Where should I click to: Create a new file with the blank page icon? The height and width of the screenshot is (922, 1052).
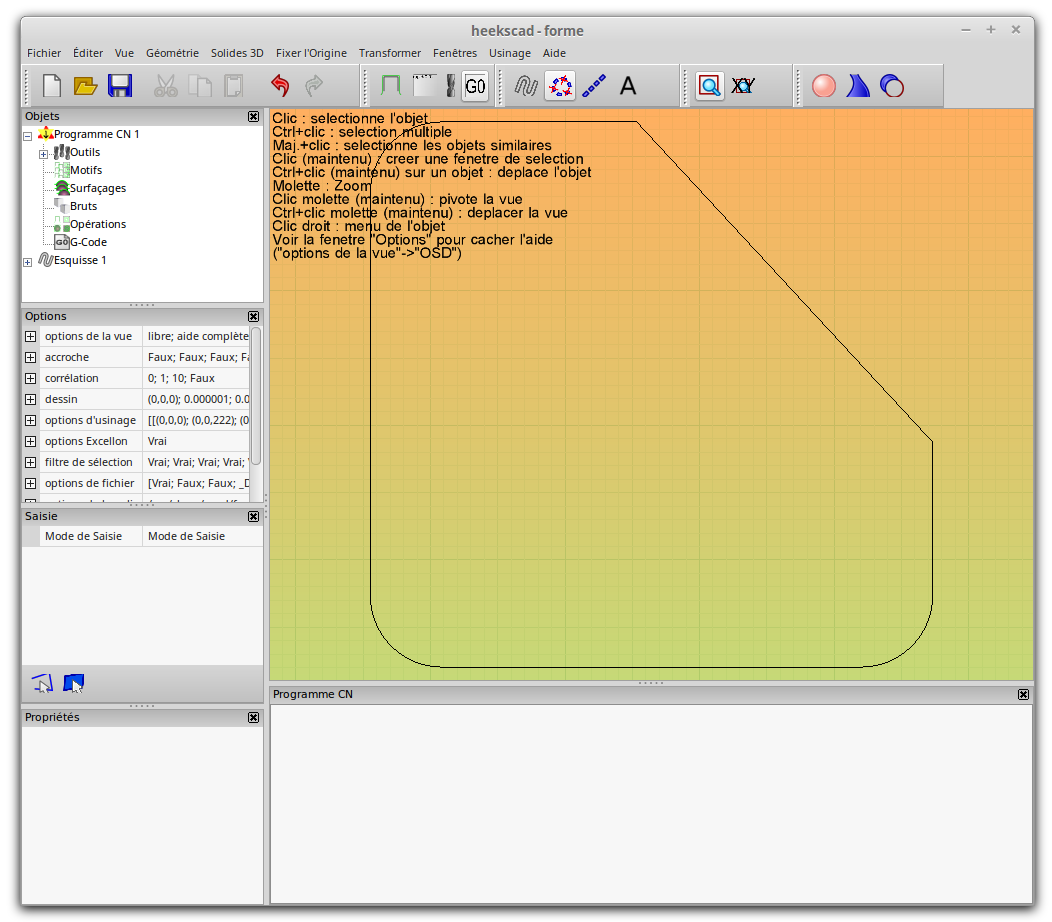pyautogui.click(x=52, y=86)
